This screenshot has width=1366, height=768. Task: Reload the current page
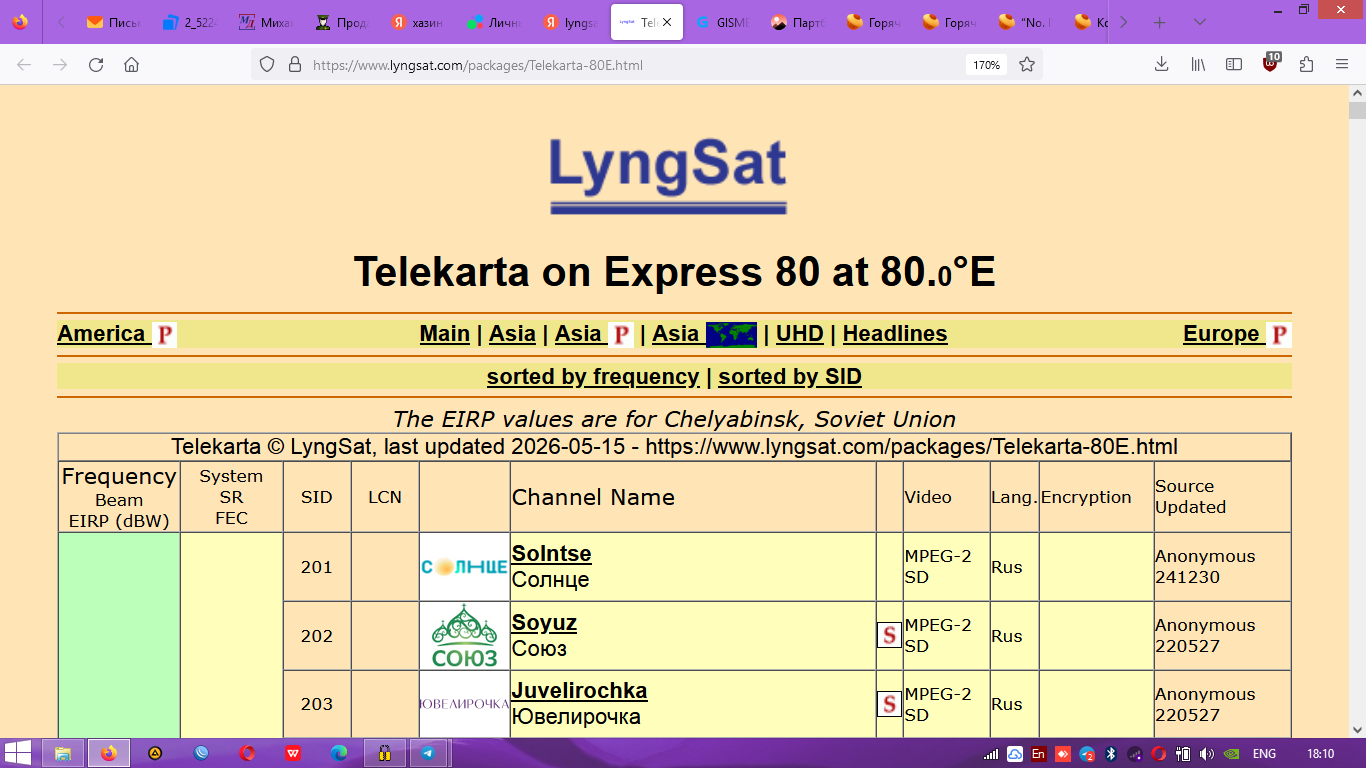pyautogui.click(x=96, y=65)
